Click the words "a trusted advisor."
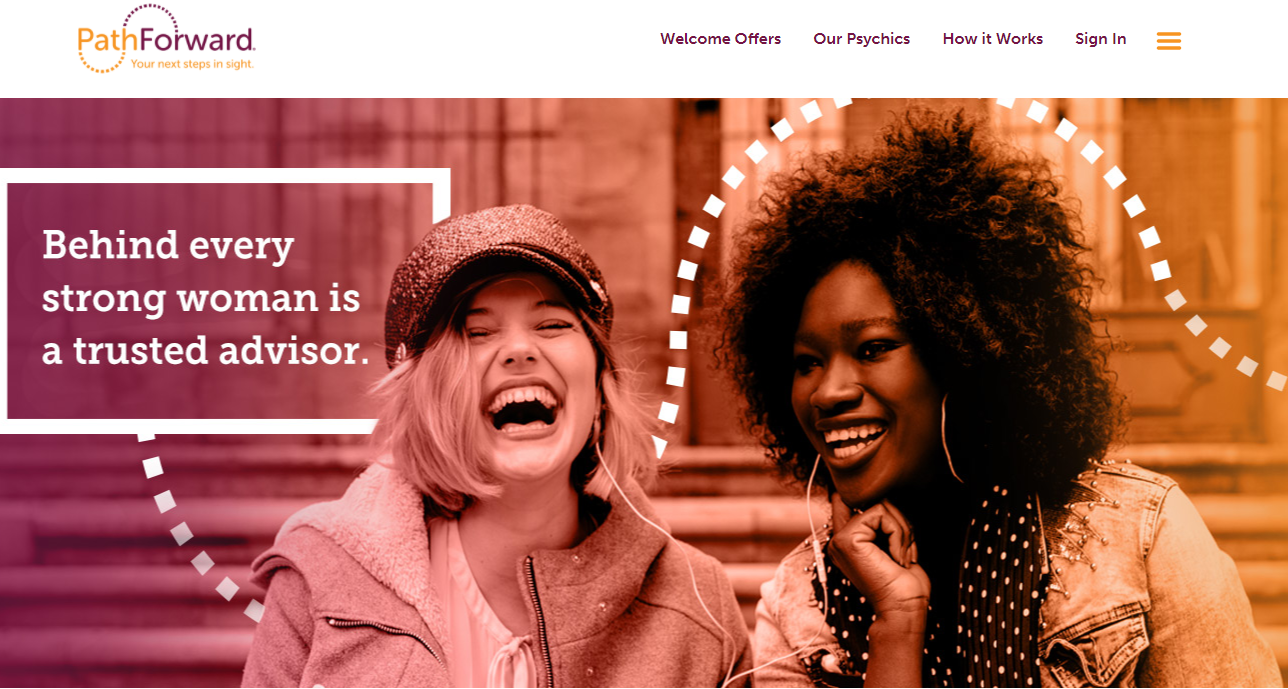 pos(205,351)
